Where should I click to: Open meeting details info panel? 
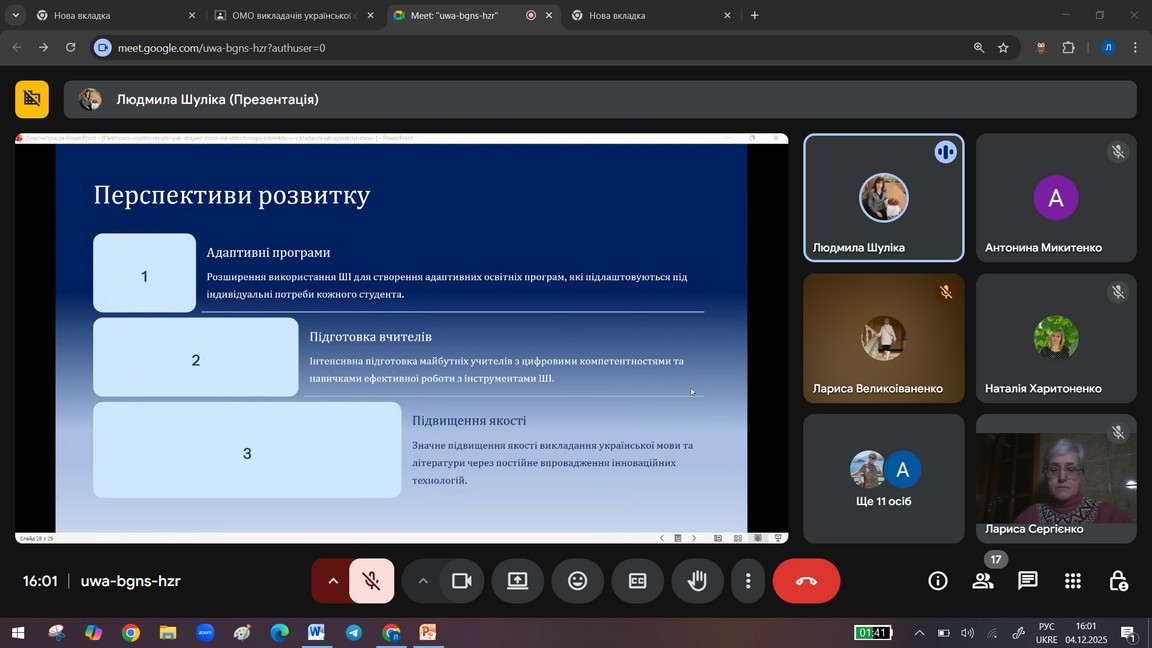pos(937,581)
